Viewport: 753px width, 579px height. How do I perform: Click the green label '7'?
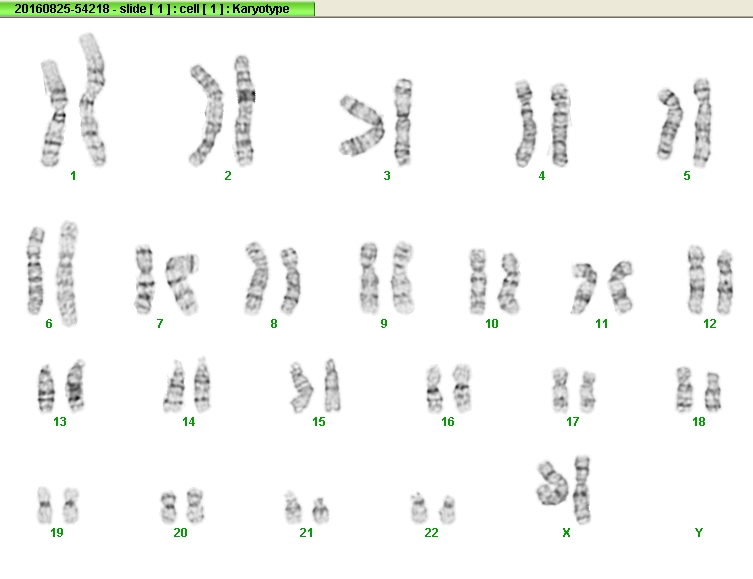coord(159,324)
